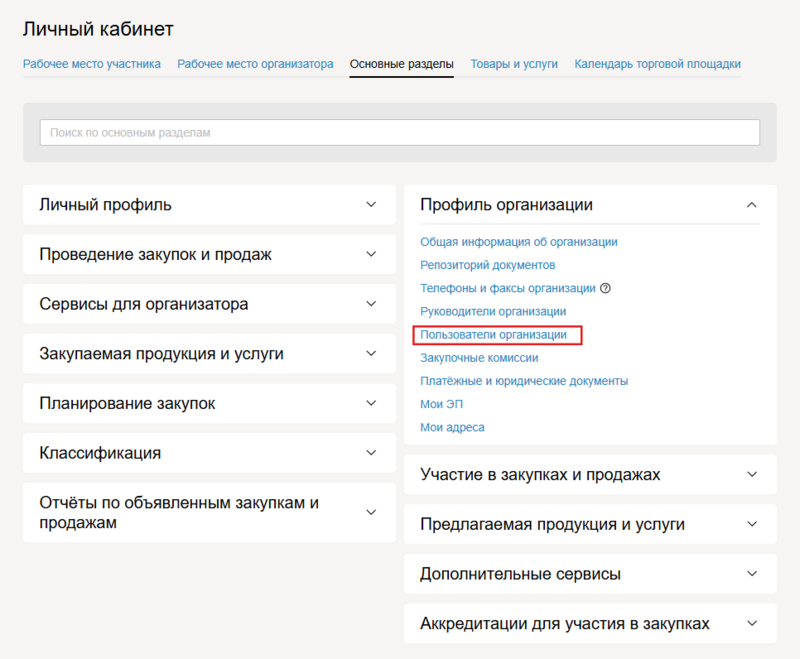Open Закупочные комиссии link

tap(479, 358)
